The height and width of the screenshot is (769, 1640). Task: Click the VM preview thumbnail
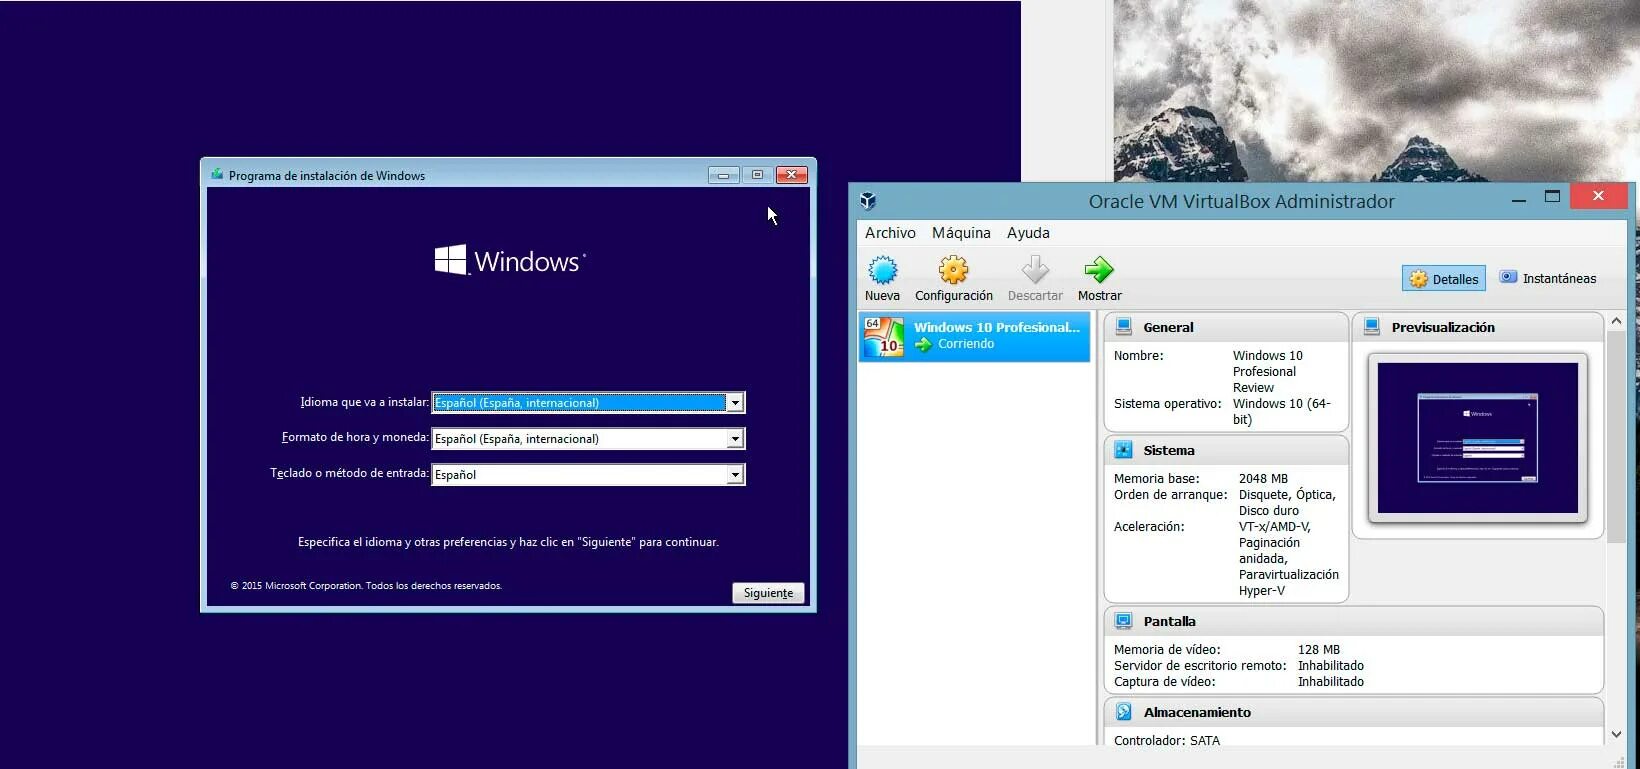[1478, 438]
